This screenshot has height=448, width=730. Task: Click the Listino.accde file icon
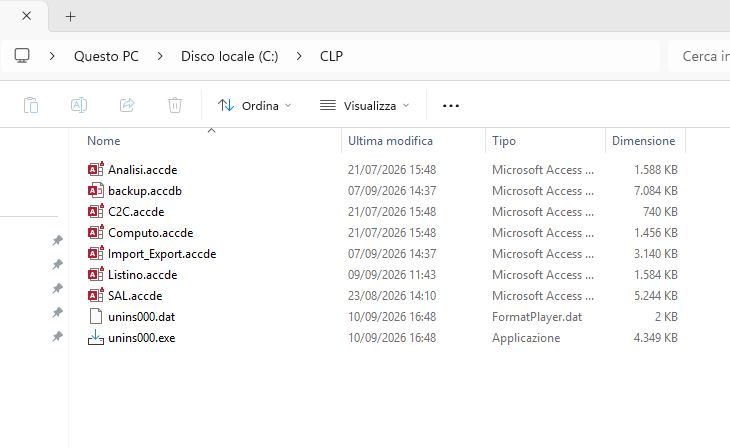point(95,274)
